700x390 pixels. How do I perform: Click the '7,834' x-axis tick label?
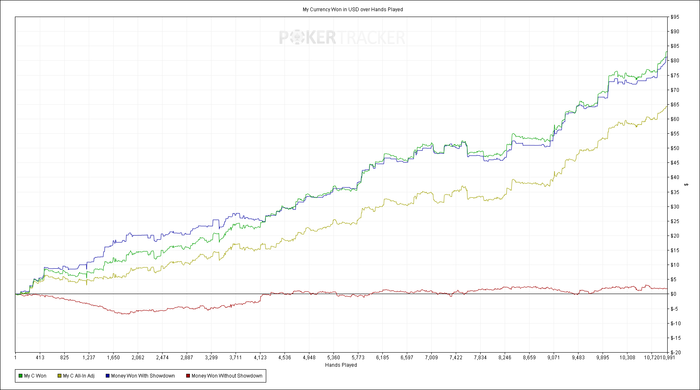480,357
